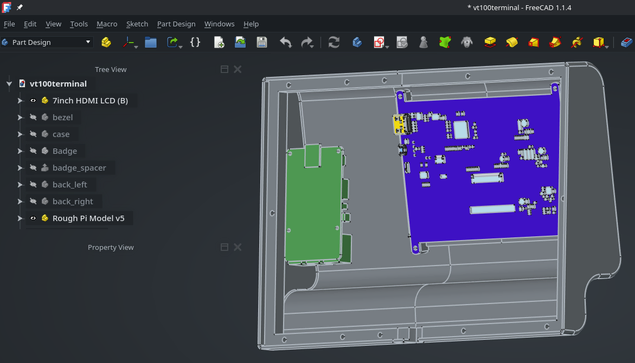Click the Refresh recompute icon
The image size is (635, 363).
click(334, 42)
